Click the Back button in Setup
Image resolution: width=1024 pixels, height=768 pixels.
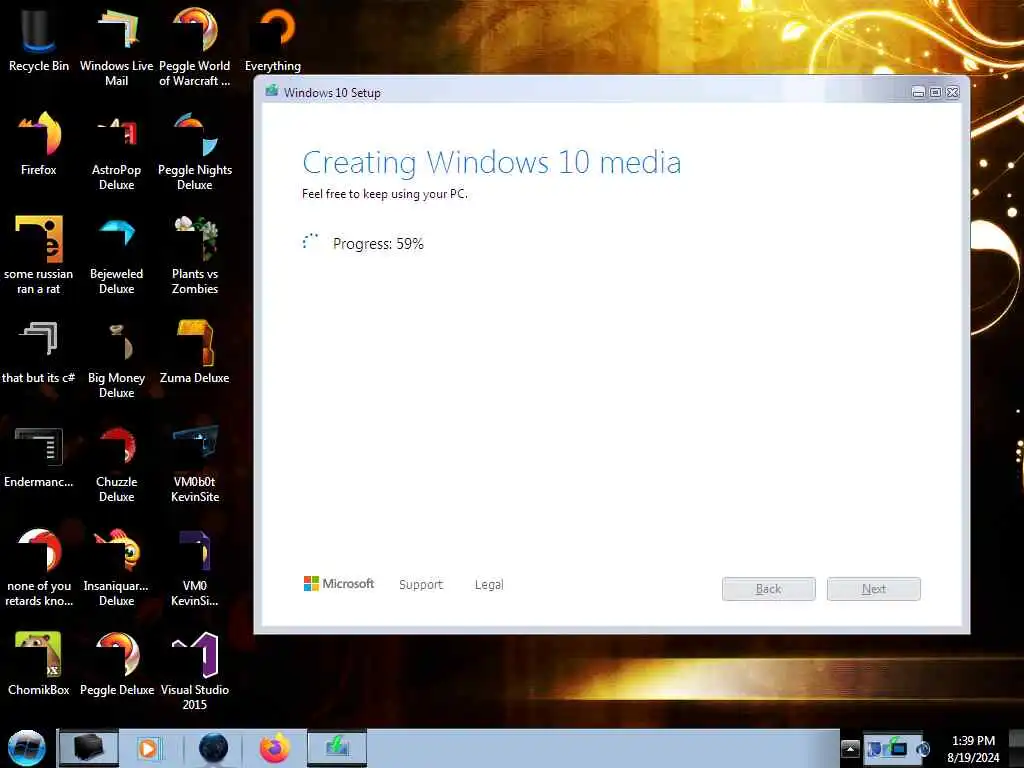pos(769,589)
